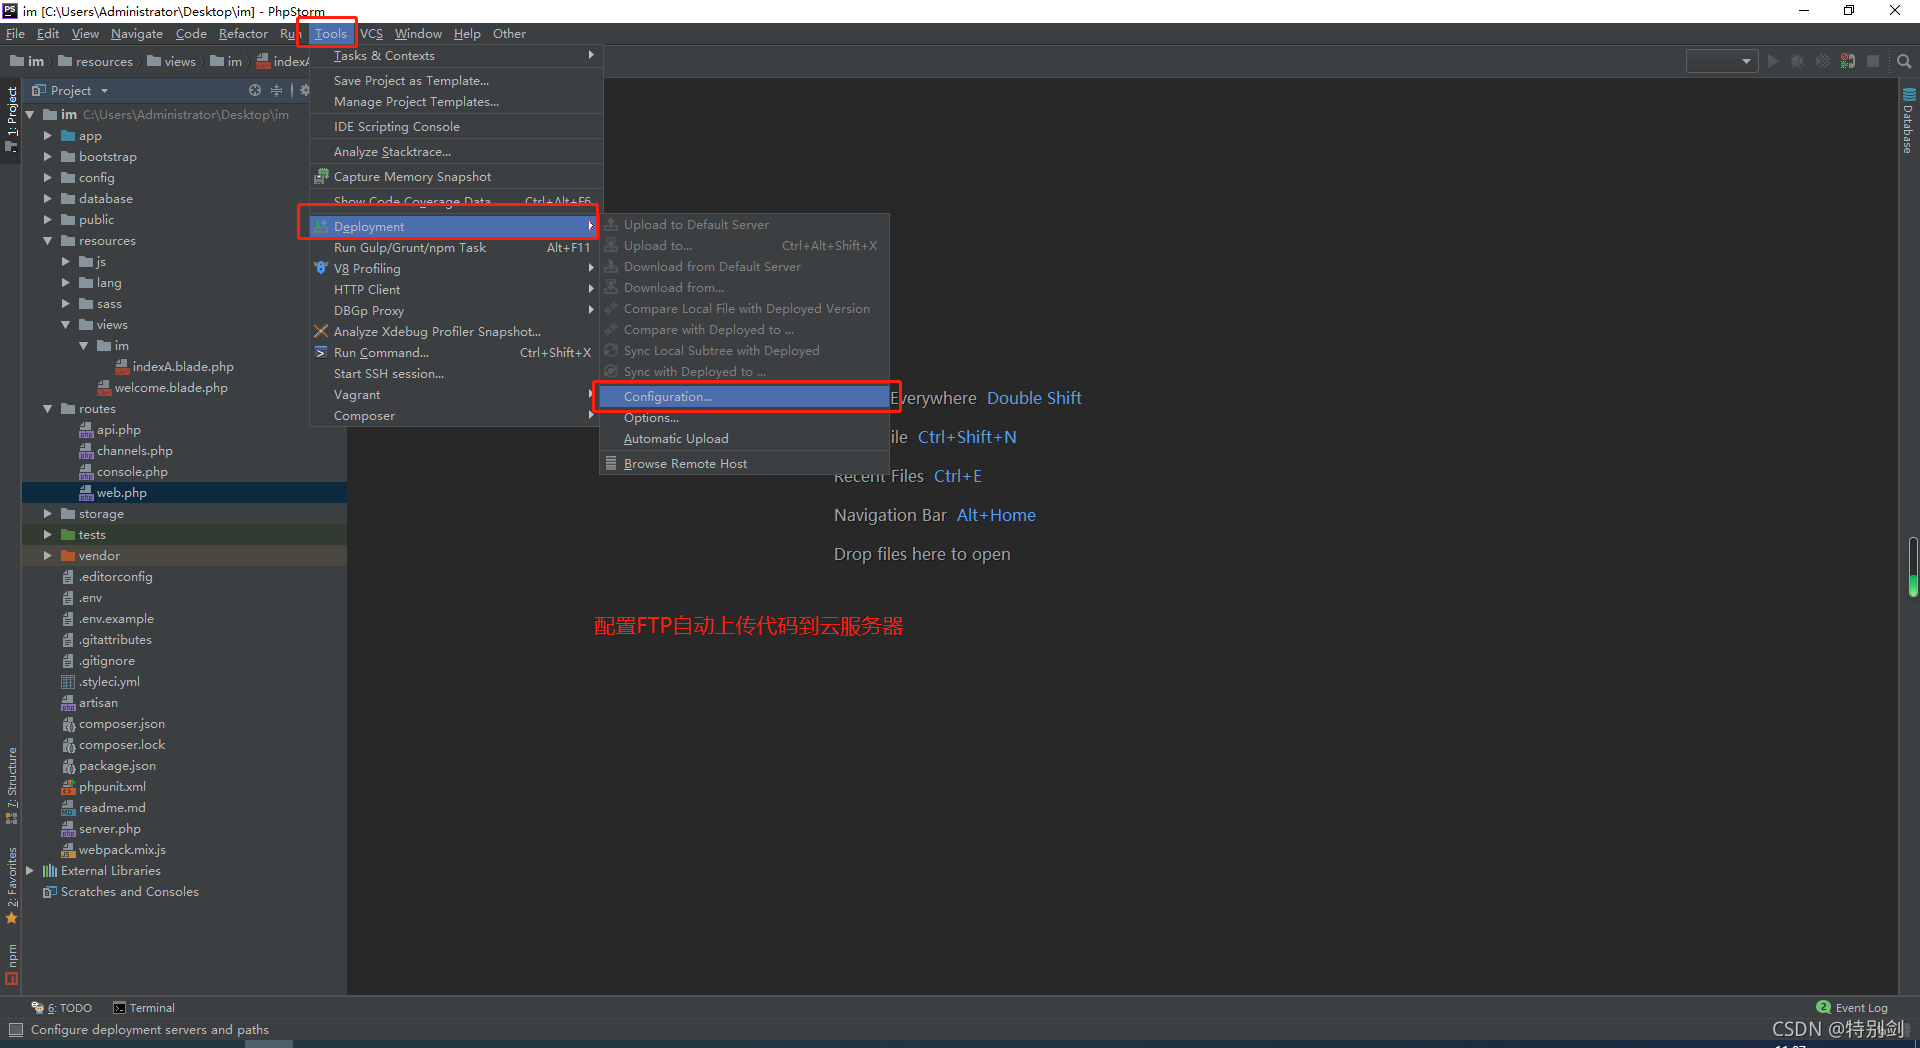Click Start SSH session menu item
This screenshot has height=1048, width=1920.
[x=456, y=374]
